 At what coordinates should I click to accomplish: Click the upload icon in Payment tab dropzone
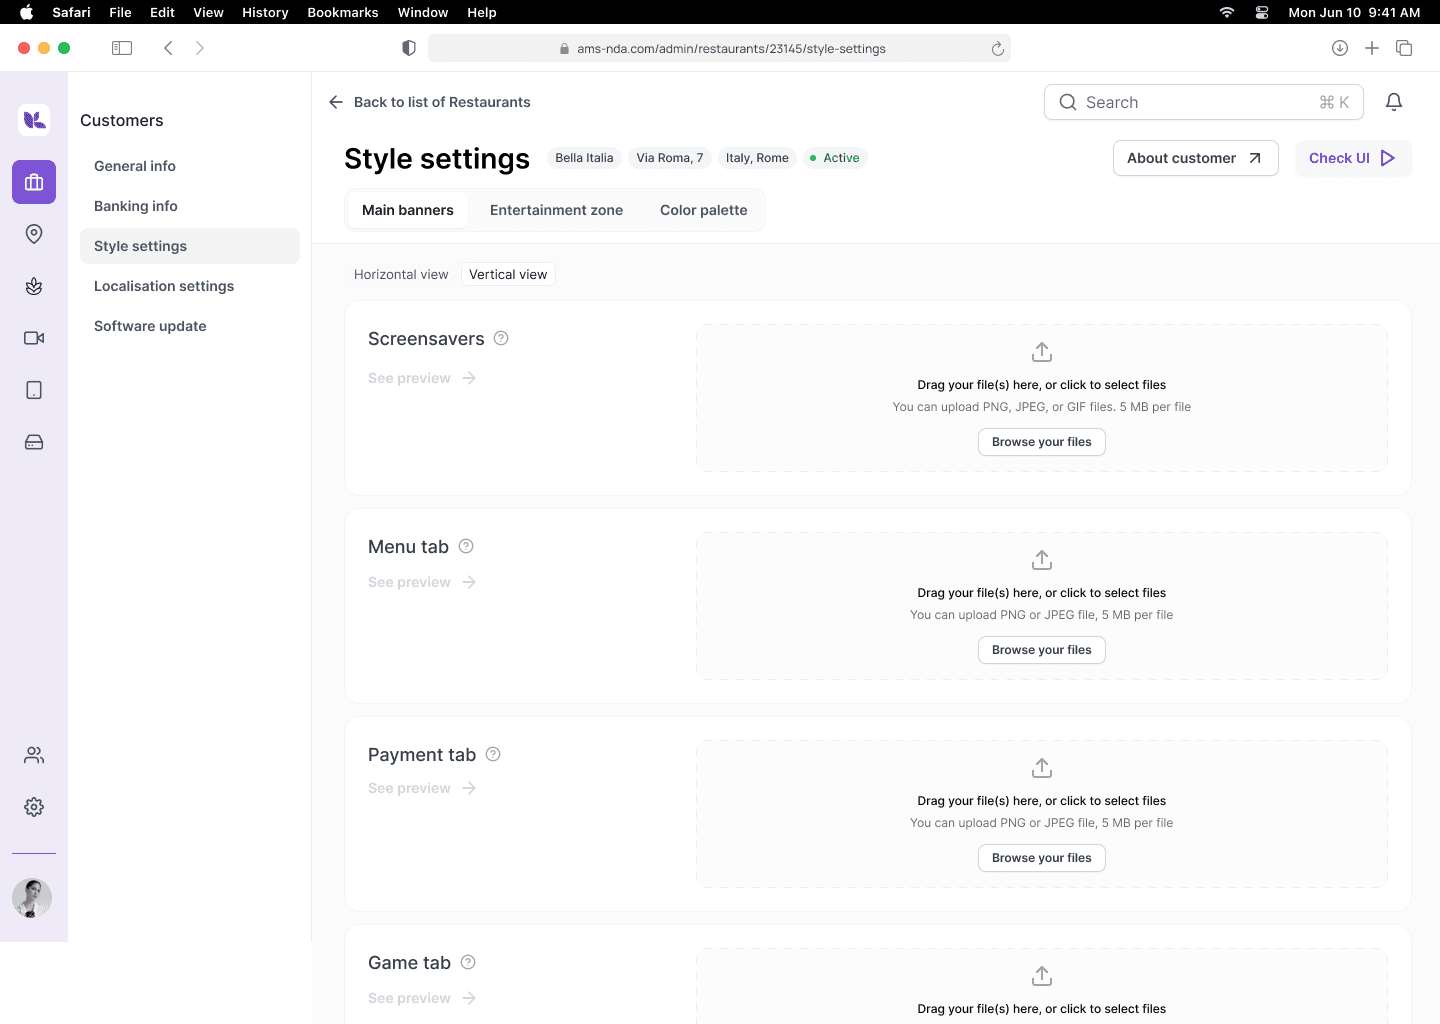tap(1042, 768)
